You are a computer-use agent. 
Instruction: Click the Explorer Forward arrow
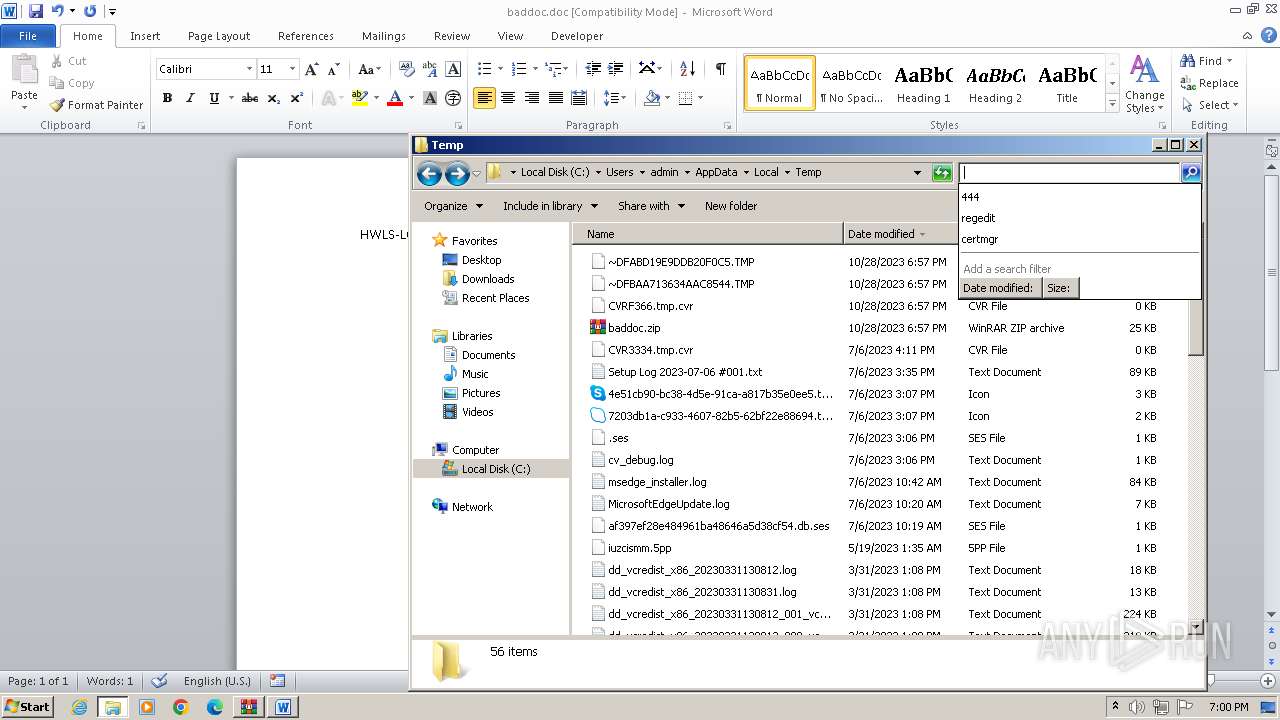pos(457,173)
